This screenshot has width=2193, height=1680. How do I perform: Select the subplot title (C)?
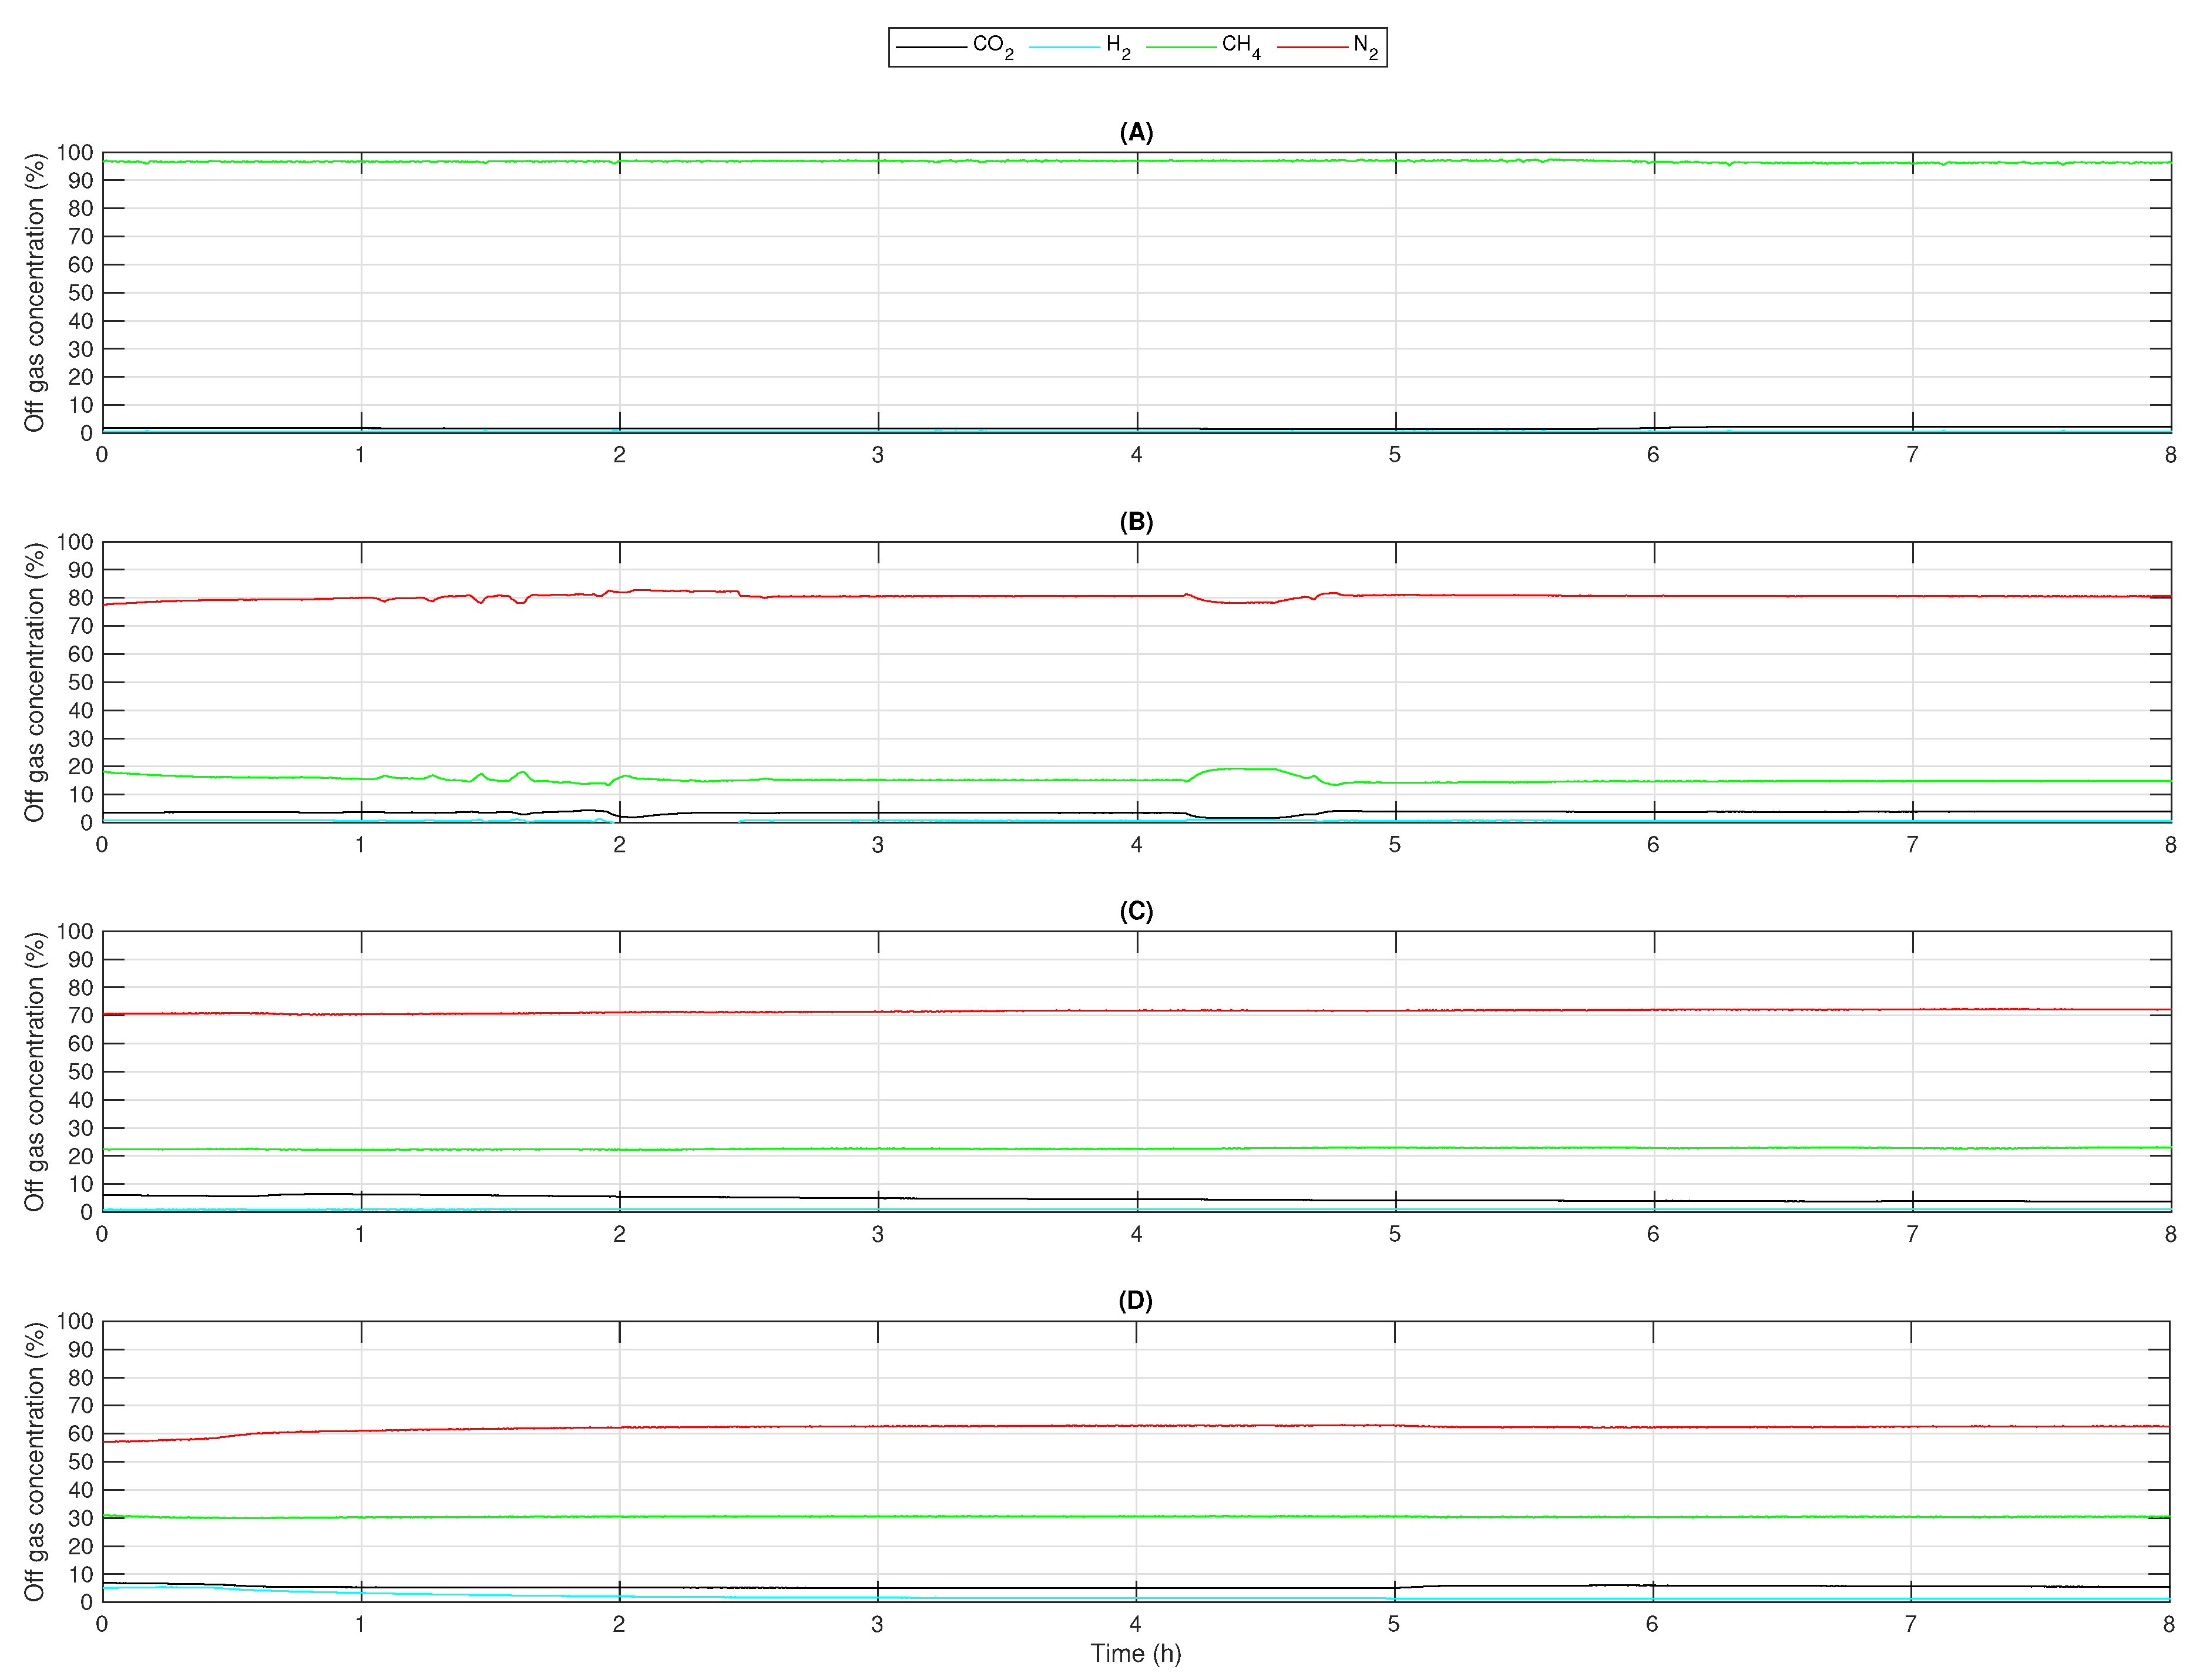1136,912
